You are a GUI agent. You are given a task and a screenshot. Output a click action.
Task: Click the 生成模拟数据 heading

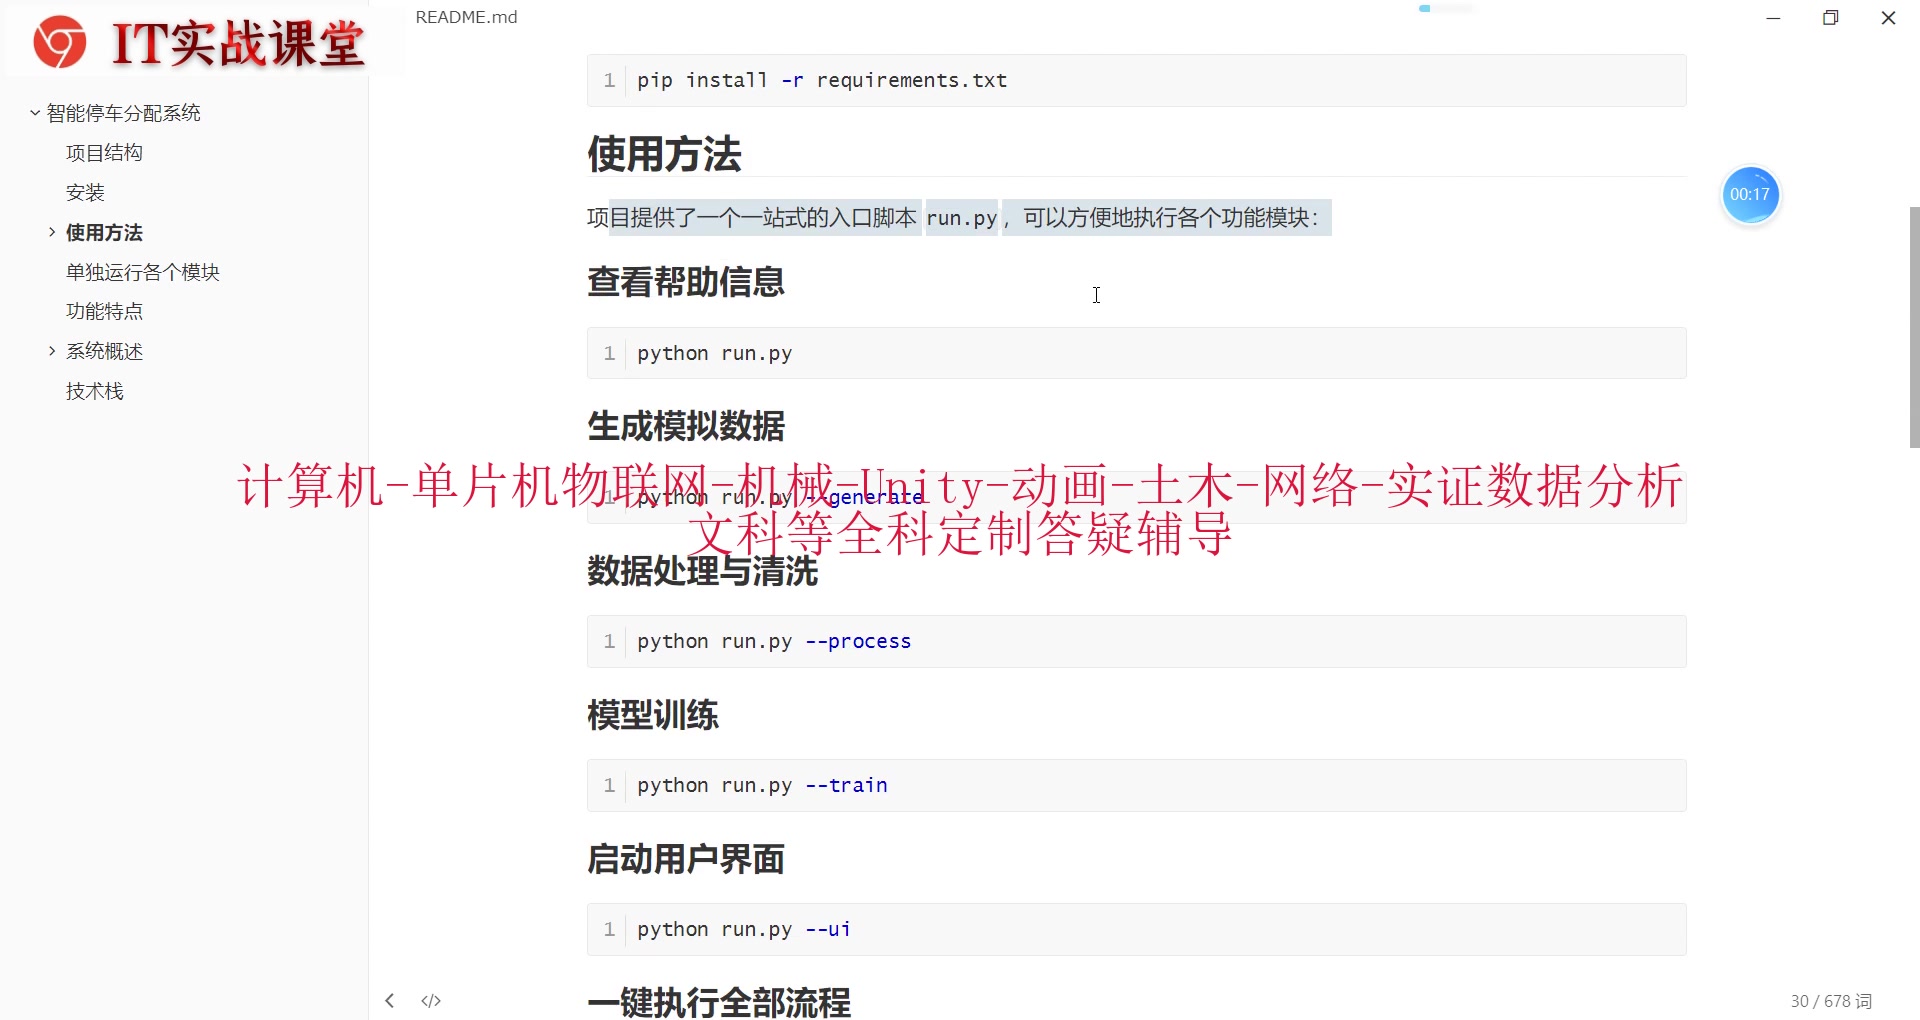(x=686, y=426)
